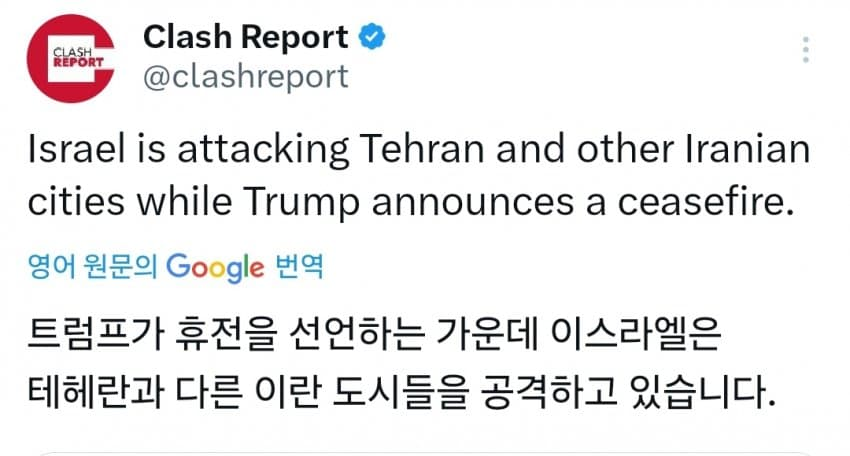This screenshot has height=456, width=850.
Task: Click the Google logo in translation line
Action: coord(215,267)
